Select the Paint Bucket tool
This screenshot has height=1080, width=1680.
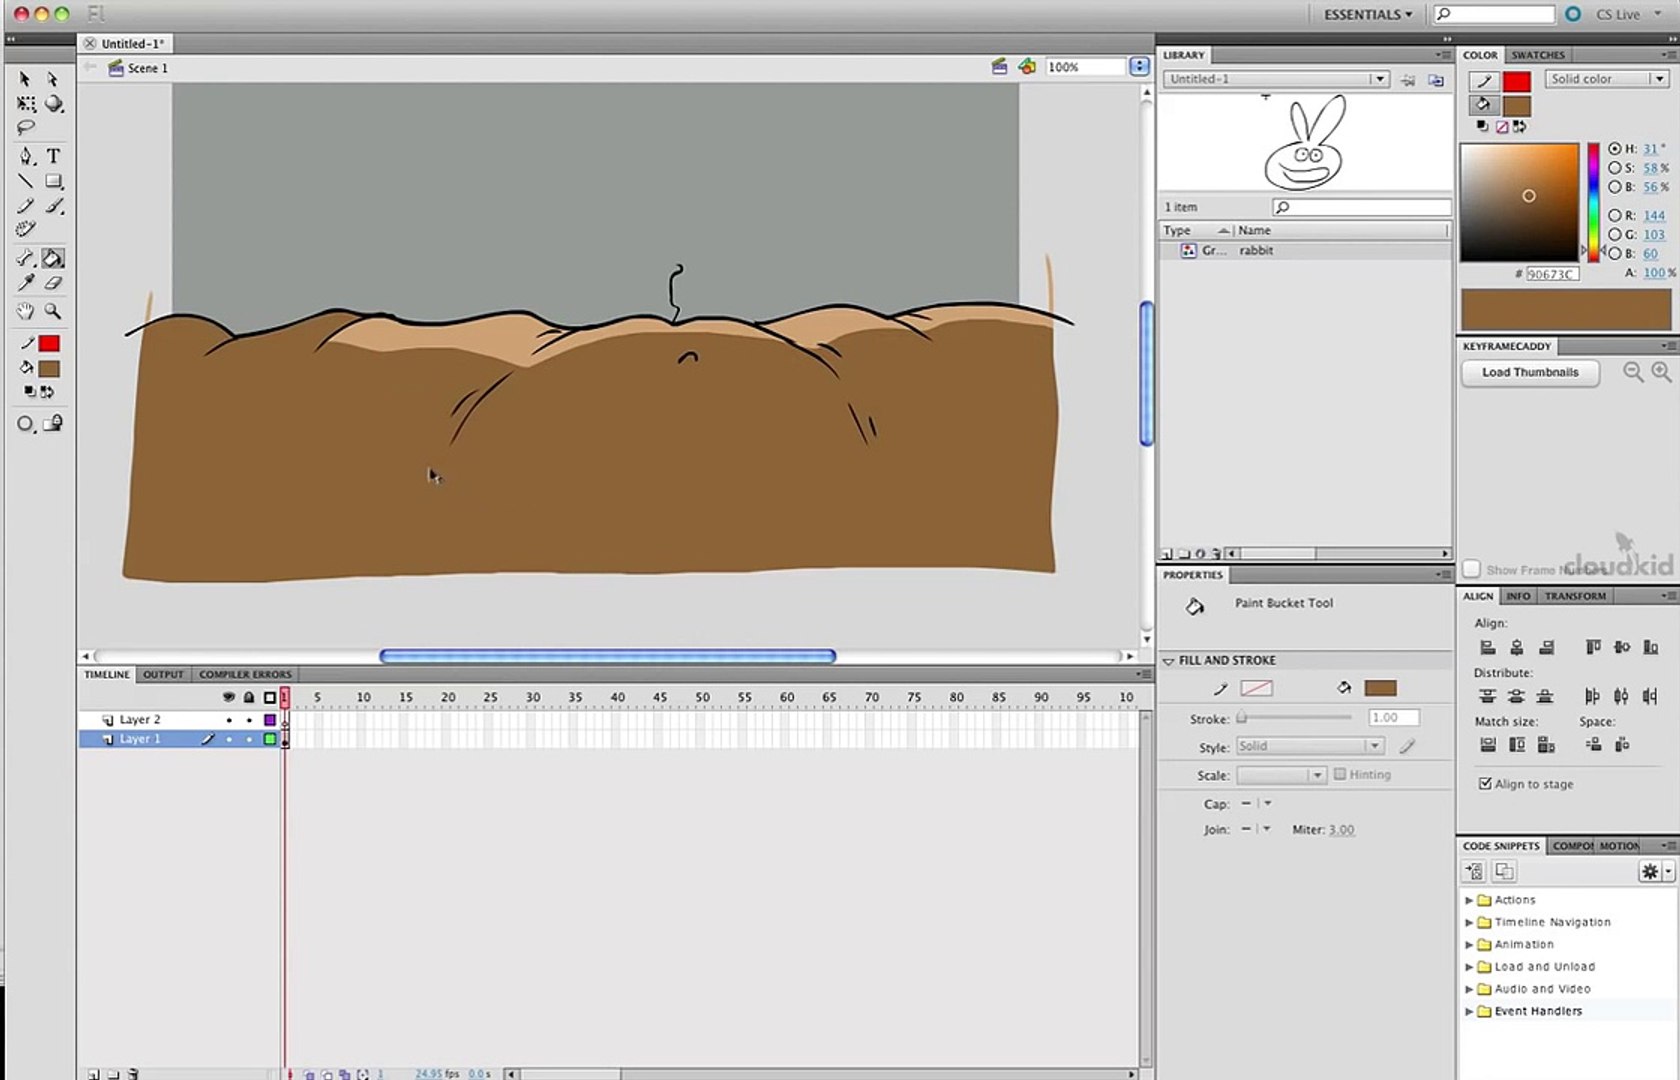click(53, 259)
